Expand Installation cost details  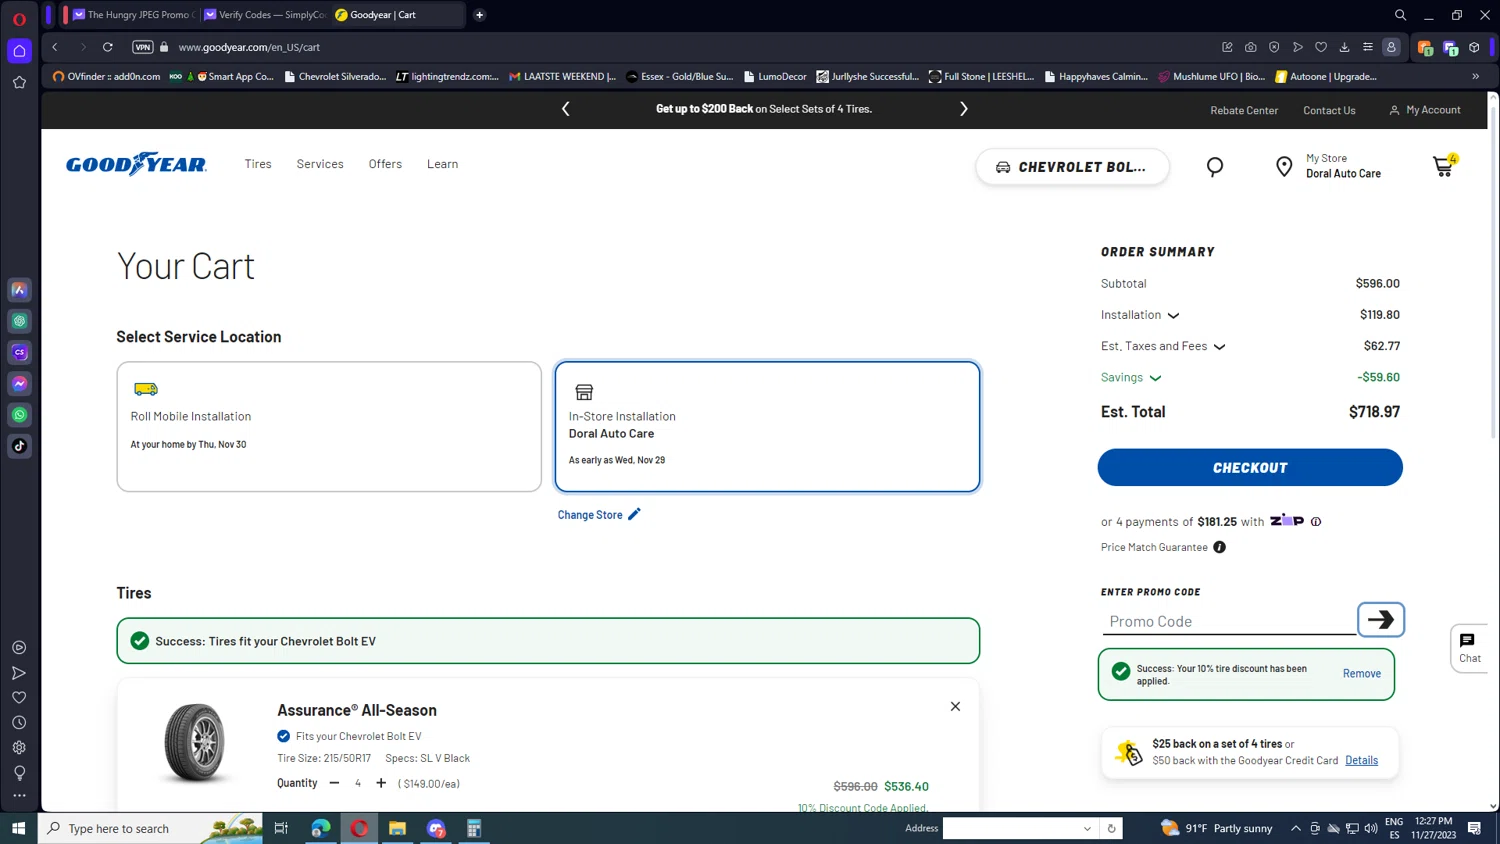point(1173,316)
